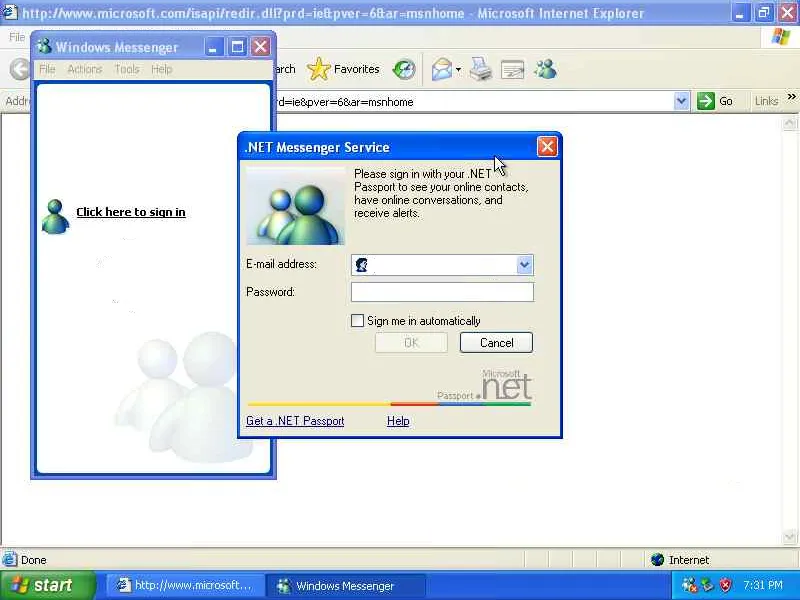Open the address bar history dropdown

click(681, 101)
